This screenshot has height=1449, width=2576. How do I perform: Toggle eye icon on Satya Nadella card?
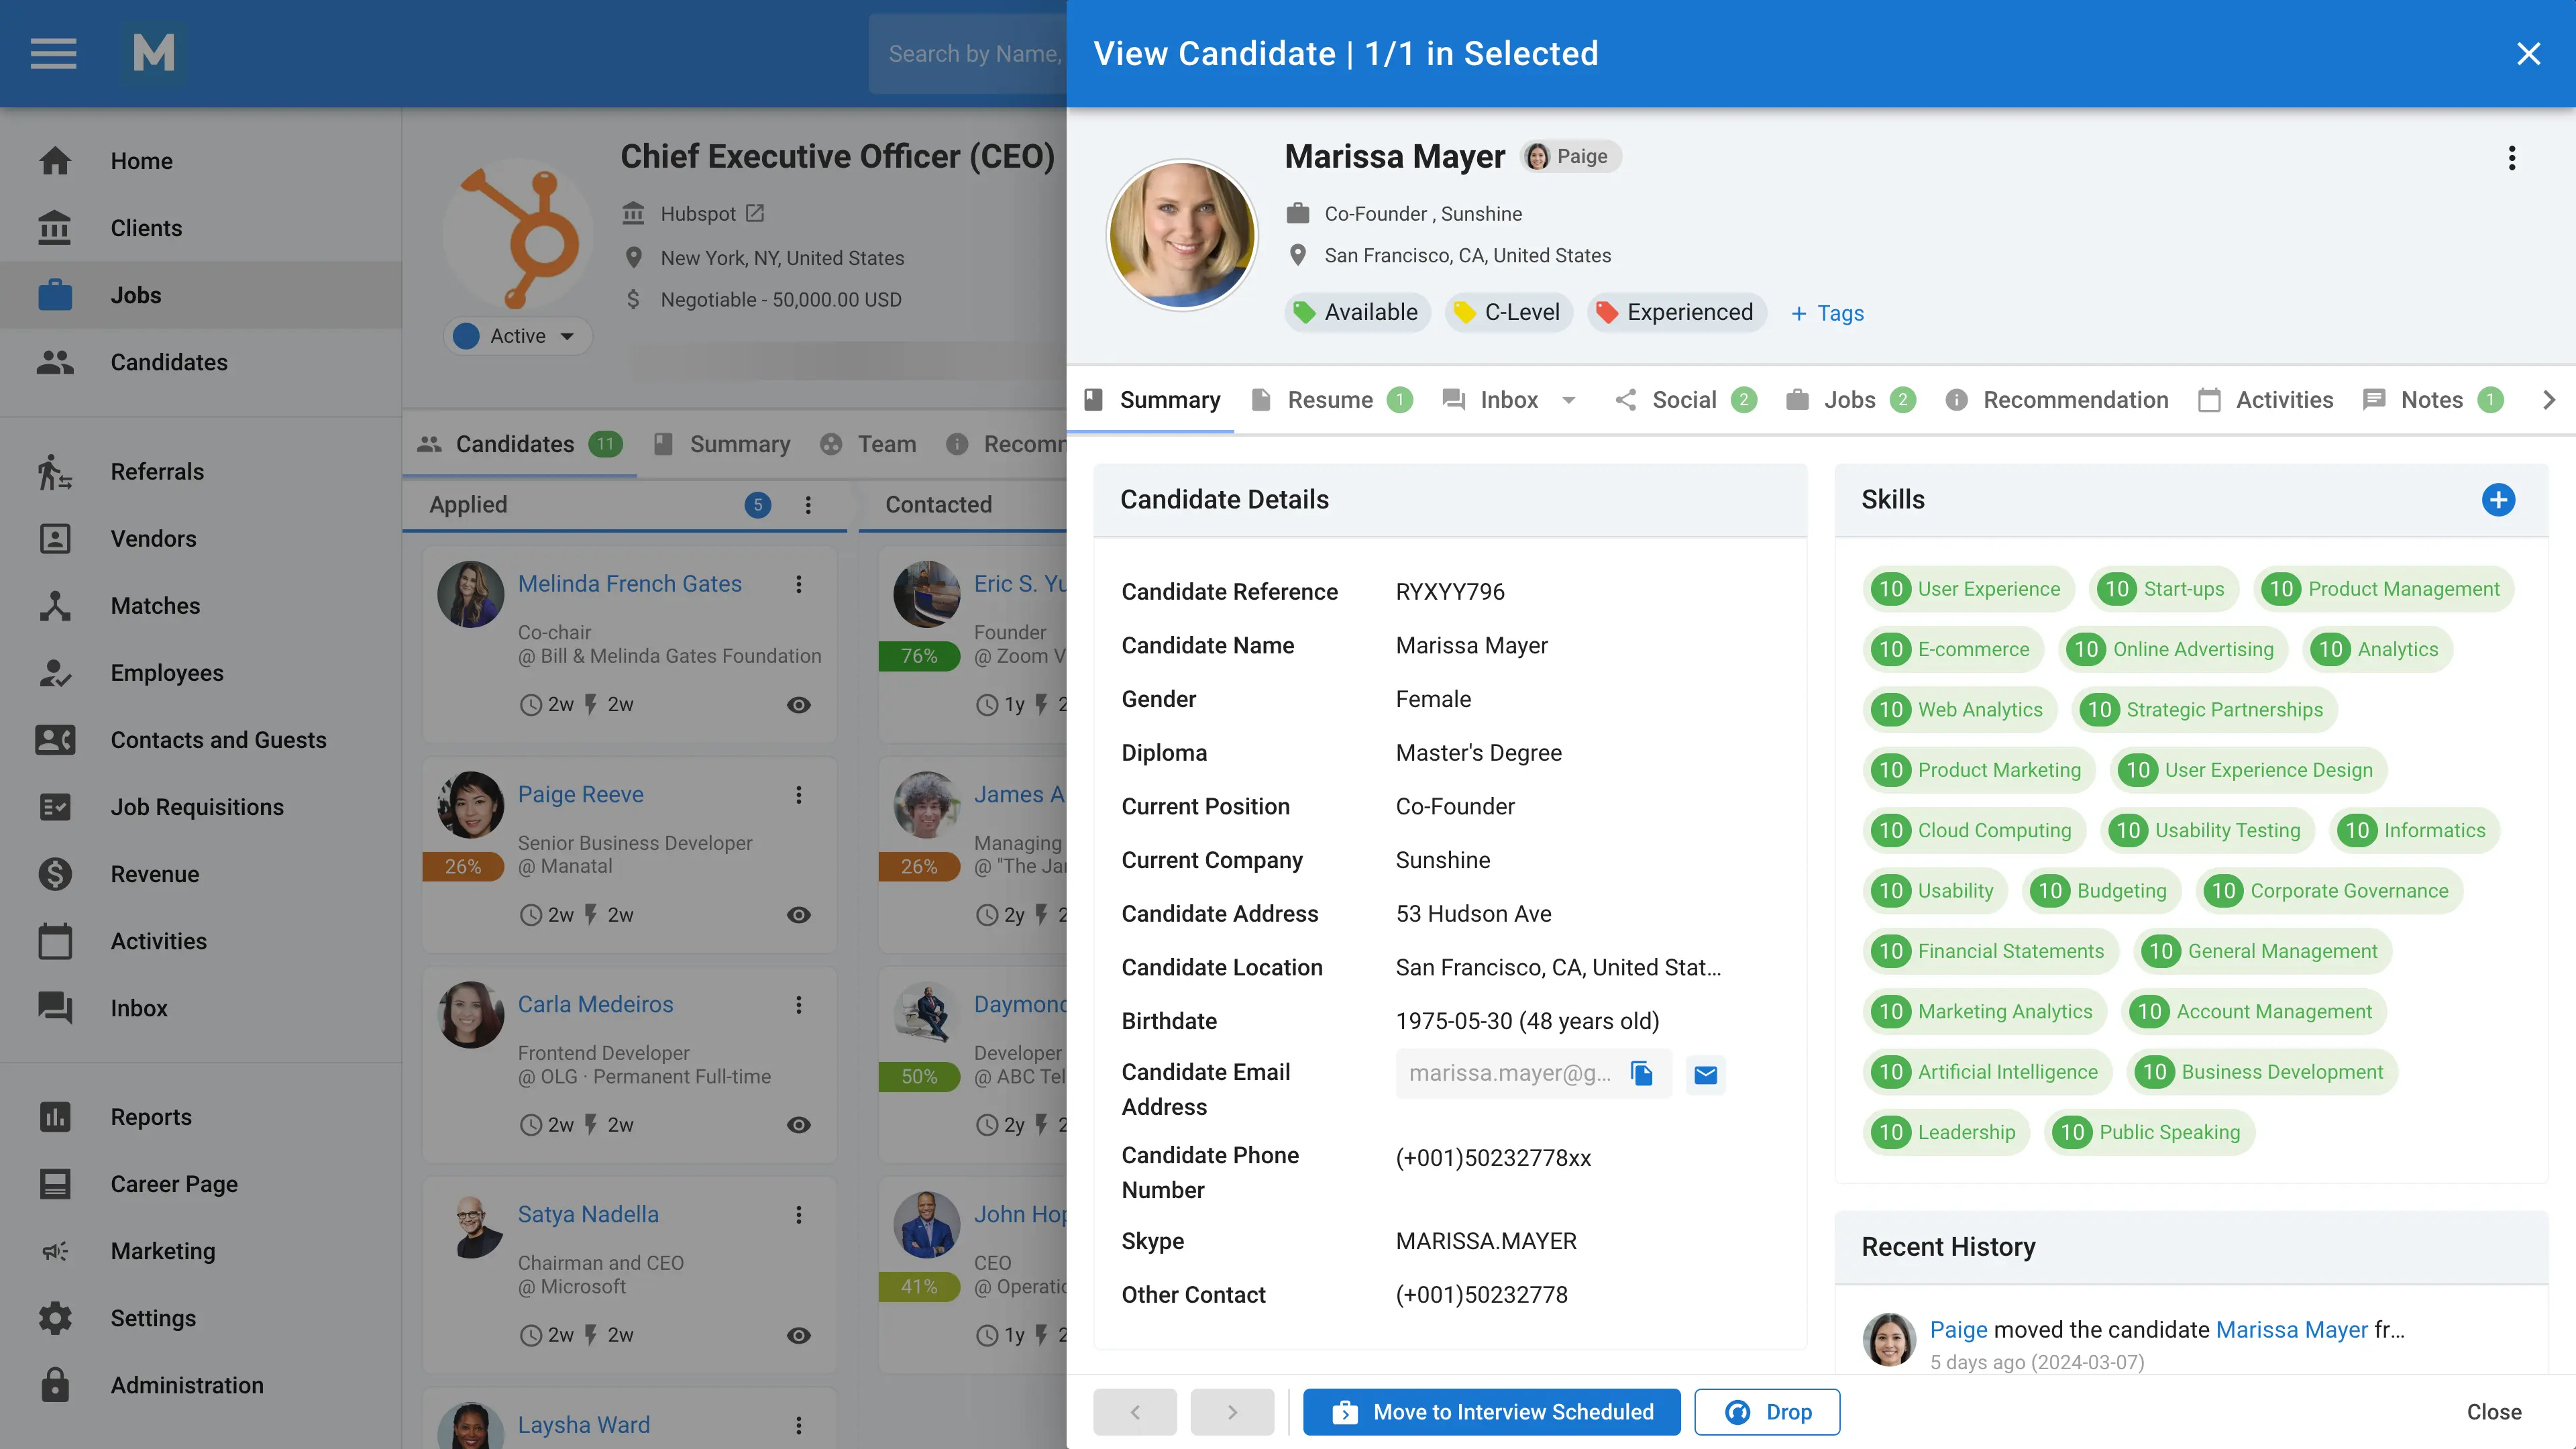pyautogui.click(x=798, y=1335)
